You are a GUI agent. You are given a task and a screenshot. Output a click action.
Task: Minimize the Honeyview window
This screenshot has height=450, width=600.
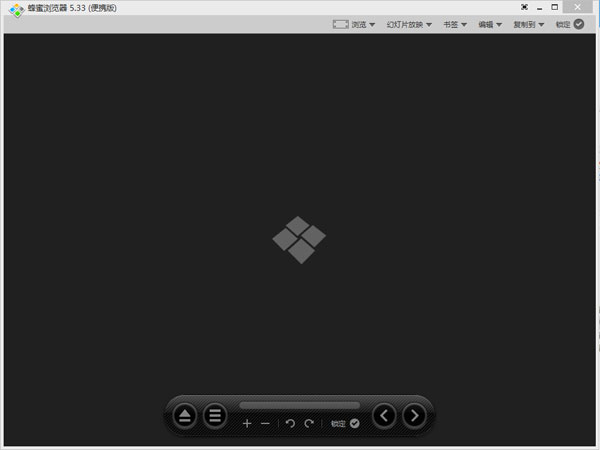pos(540,8)
